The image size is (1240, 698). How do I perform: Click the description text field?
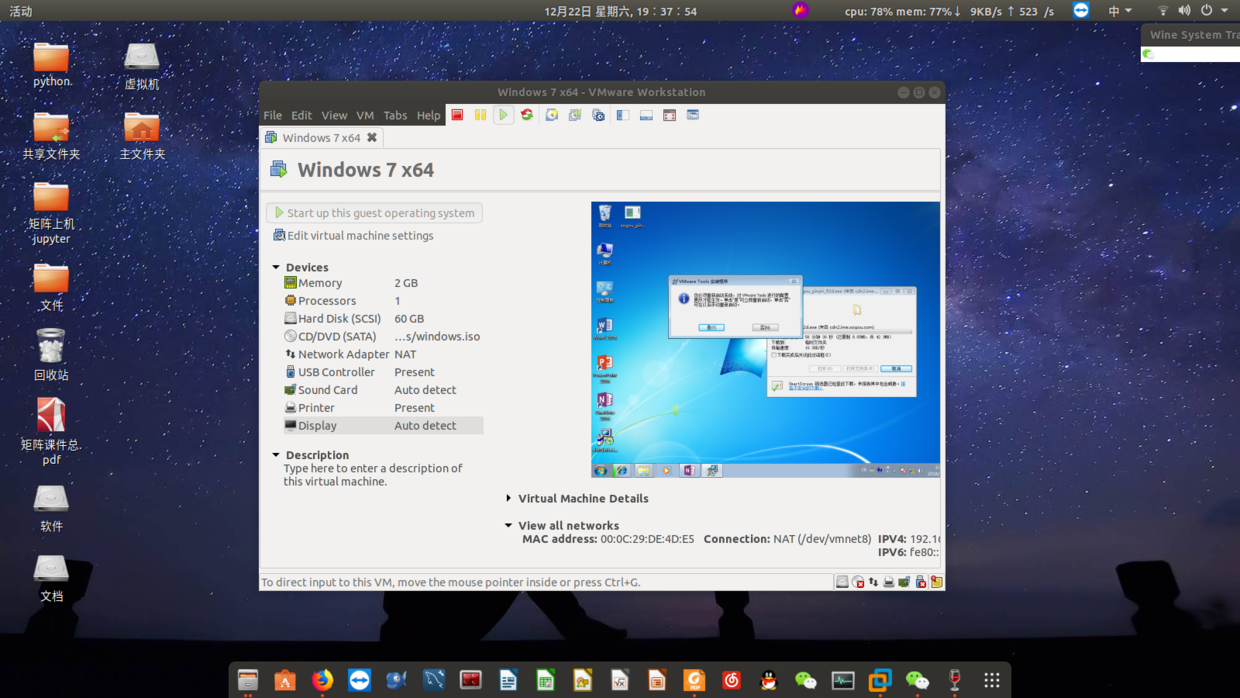373,475
